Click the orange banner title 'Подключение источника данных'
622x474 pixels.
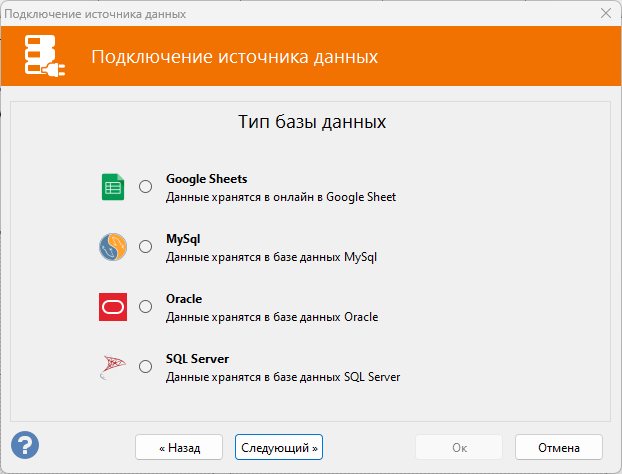(x=234, y=56)
